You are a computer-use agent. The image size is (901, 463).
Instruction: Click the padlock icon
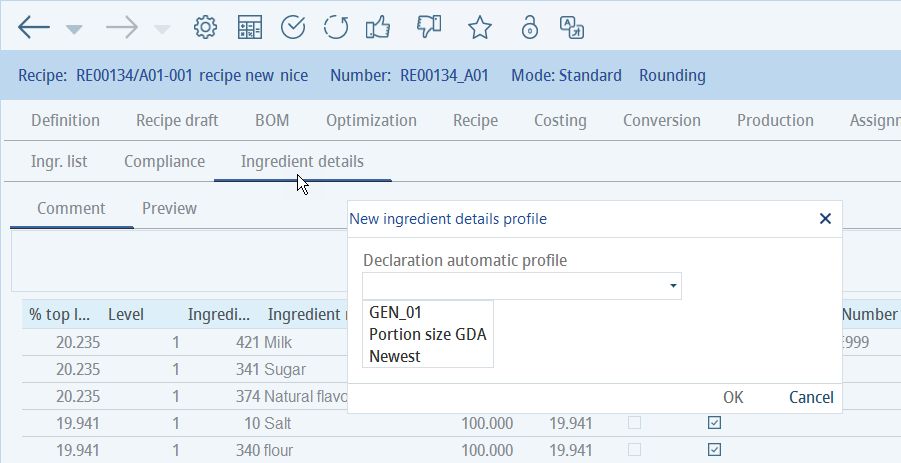click(529, 27)
